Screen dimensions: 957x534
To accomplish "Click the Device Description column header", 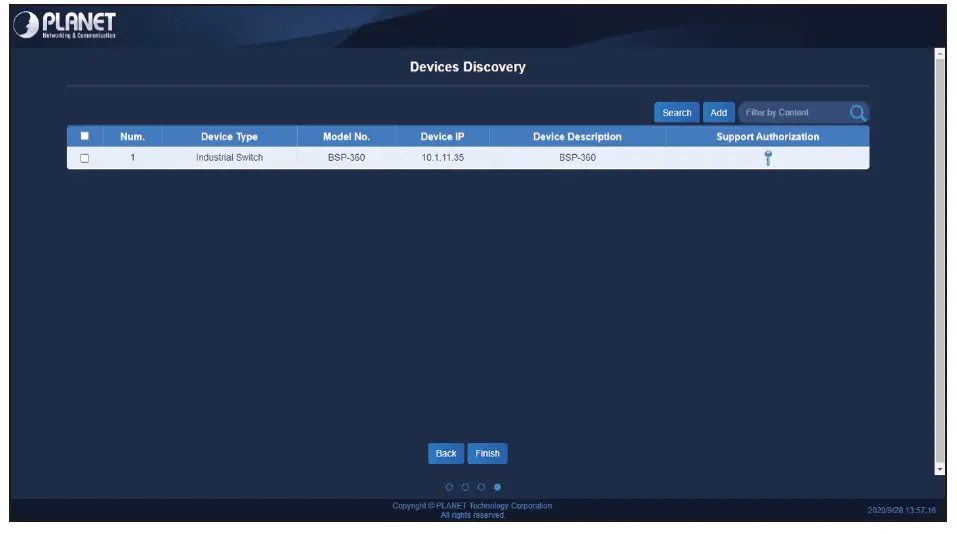I will [577, 136].
